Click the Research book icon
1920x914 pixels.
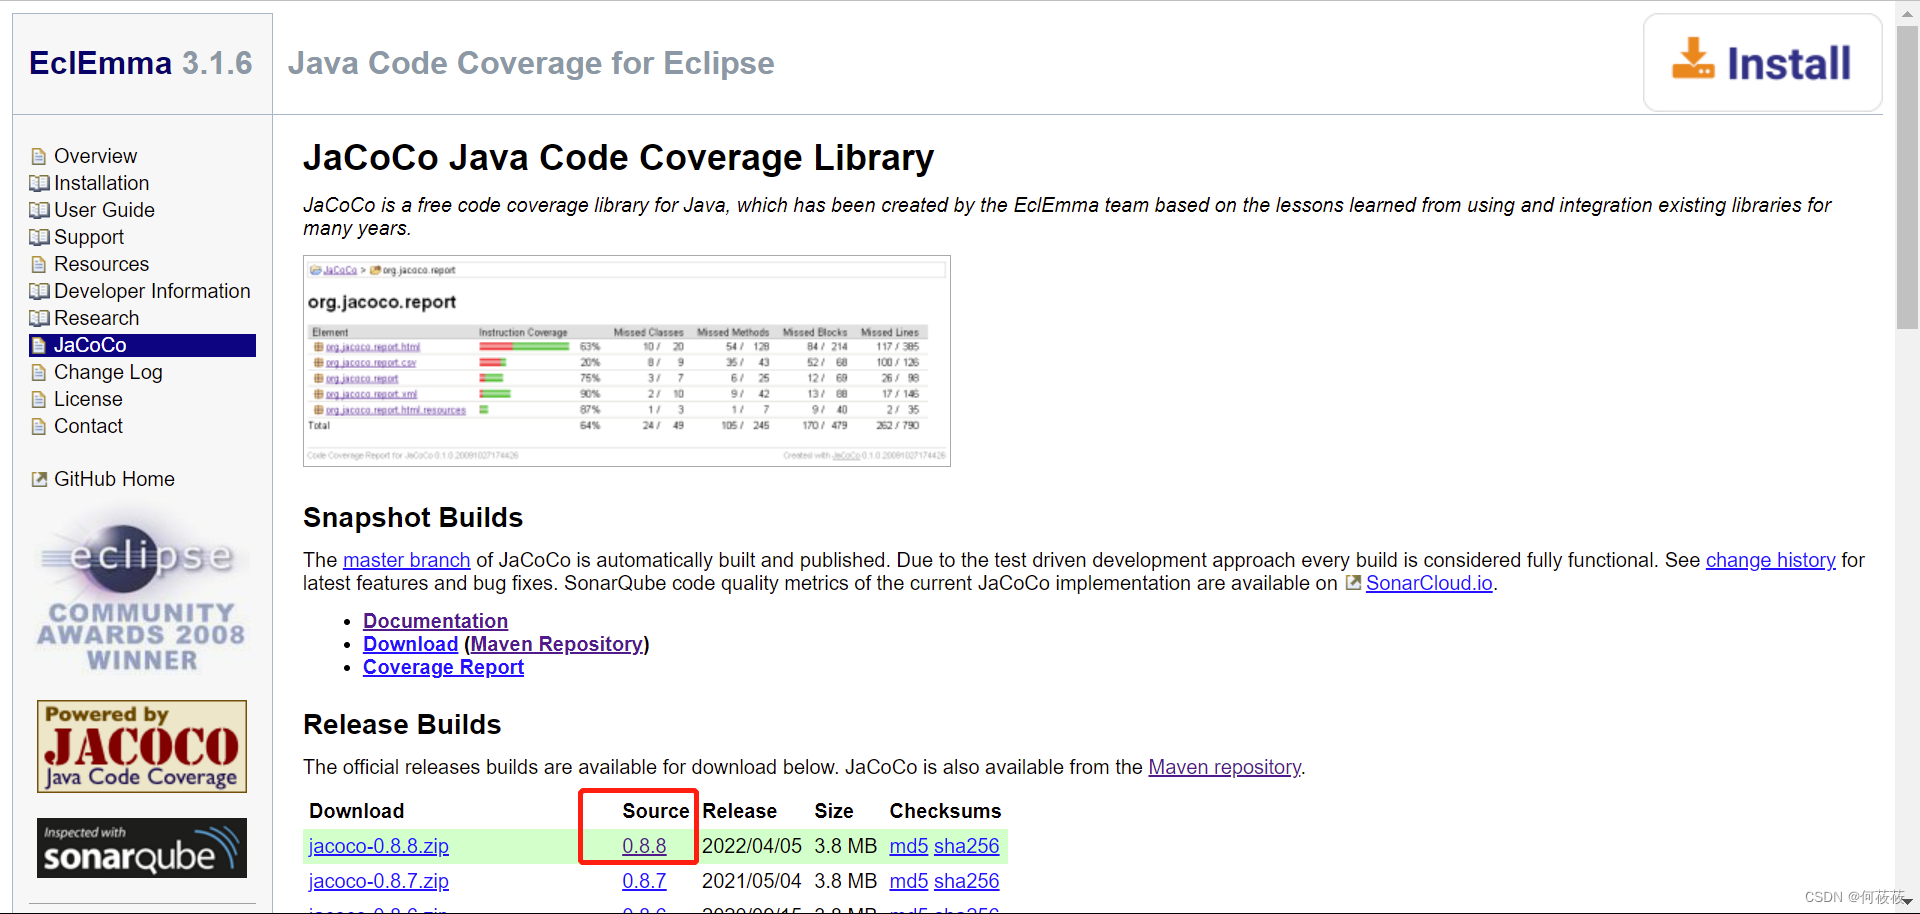coord(39,318)
